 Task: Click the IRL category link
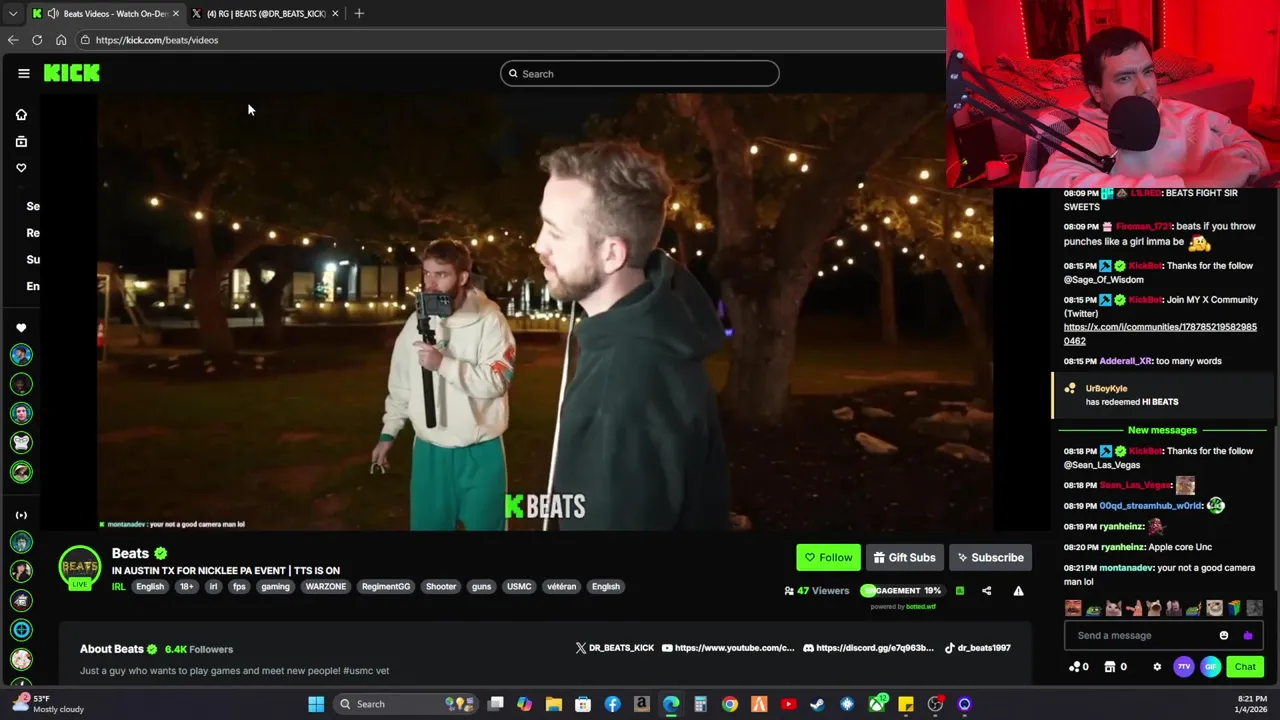tap(118, 587)
